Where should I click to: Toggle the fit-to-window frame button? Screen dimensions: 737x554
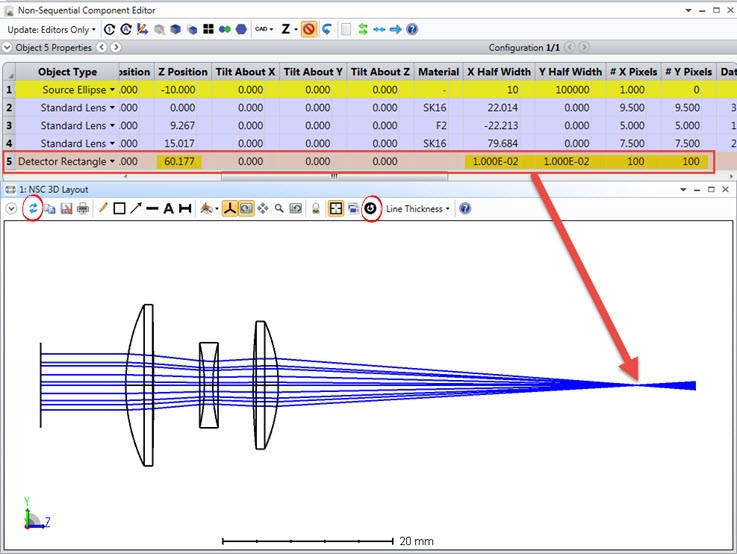coord(336,209)
